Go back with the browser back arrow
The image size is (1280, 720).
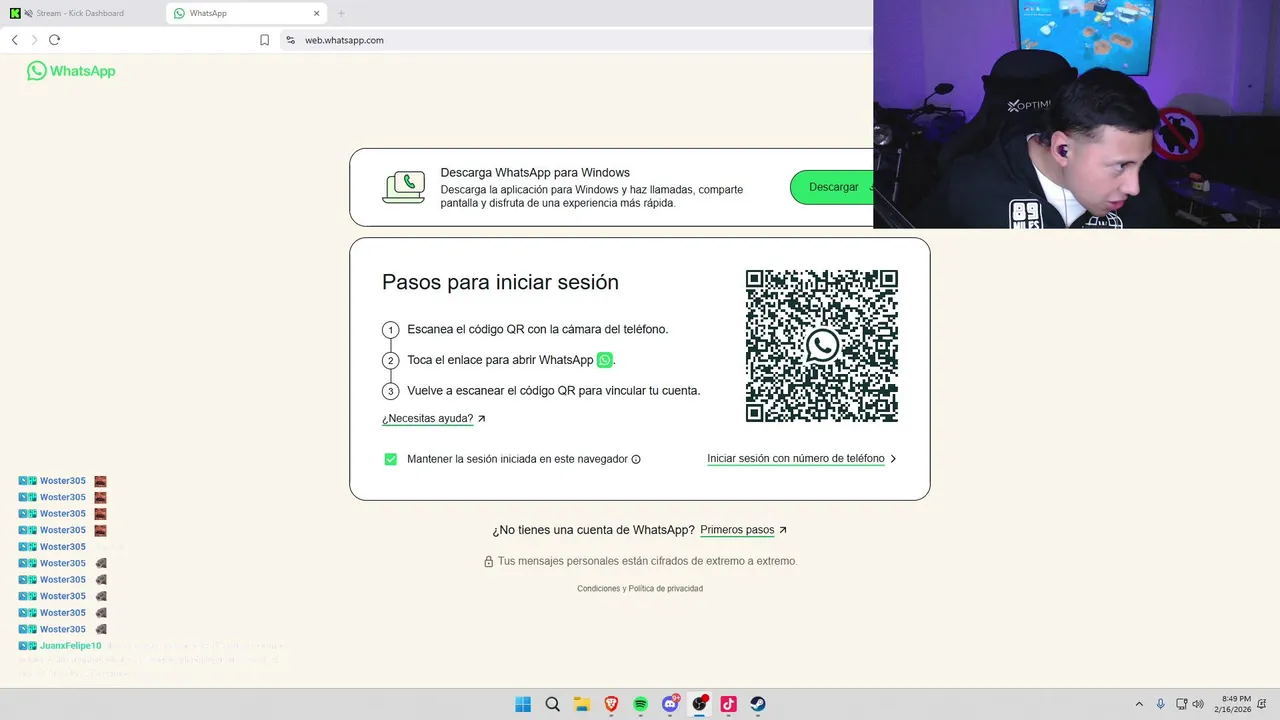[x=14, y=40]
